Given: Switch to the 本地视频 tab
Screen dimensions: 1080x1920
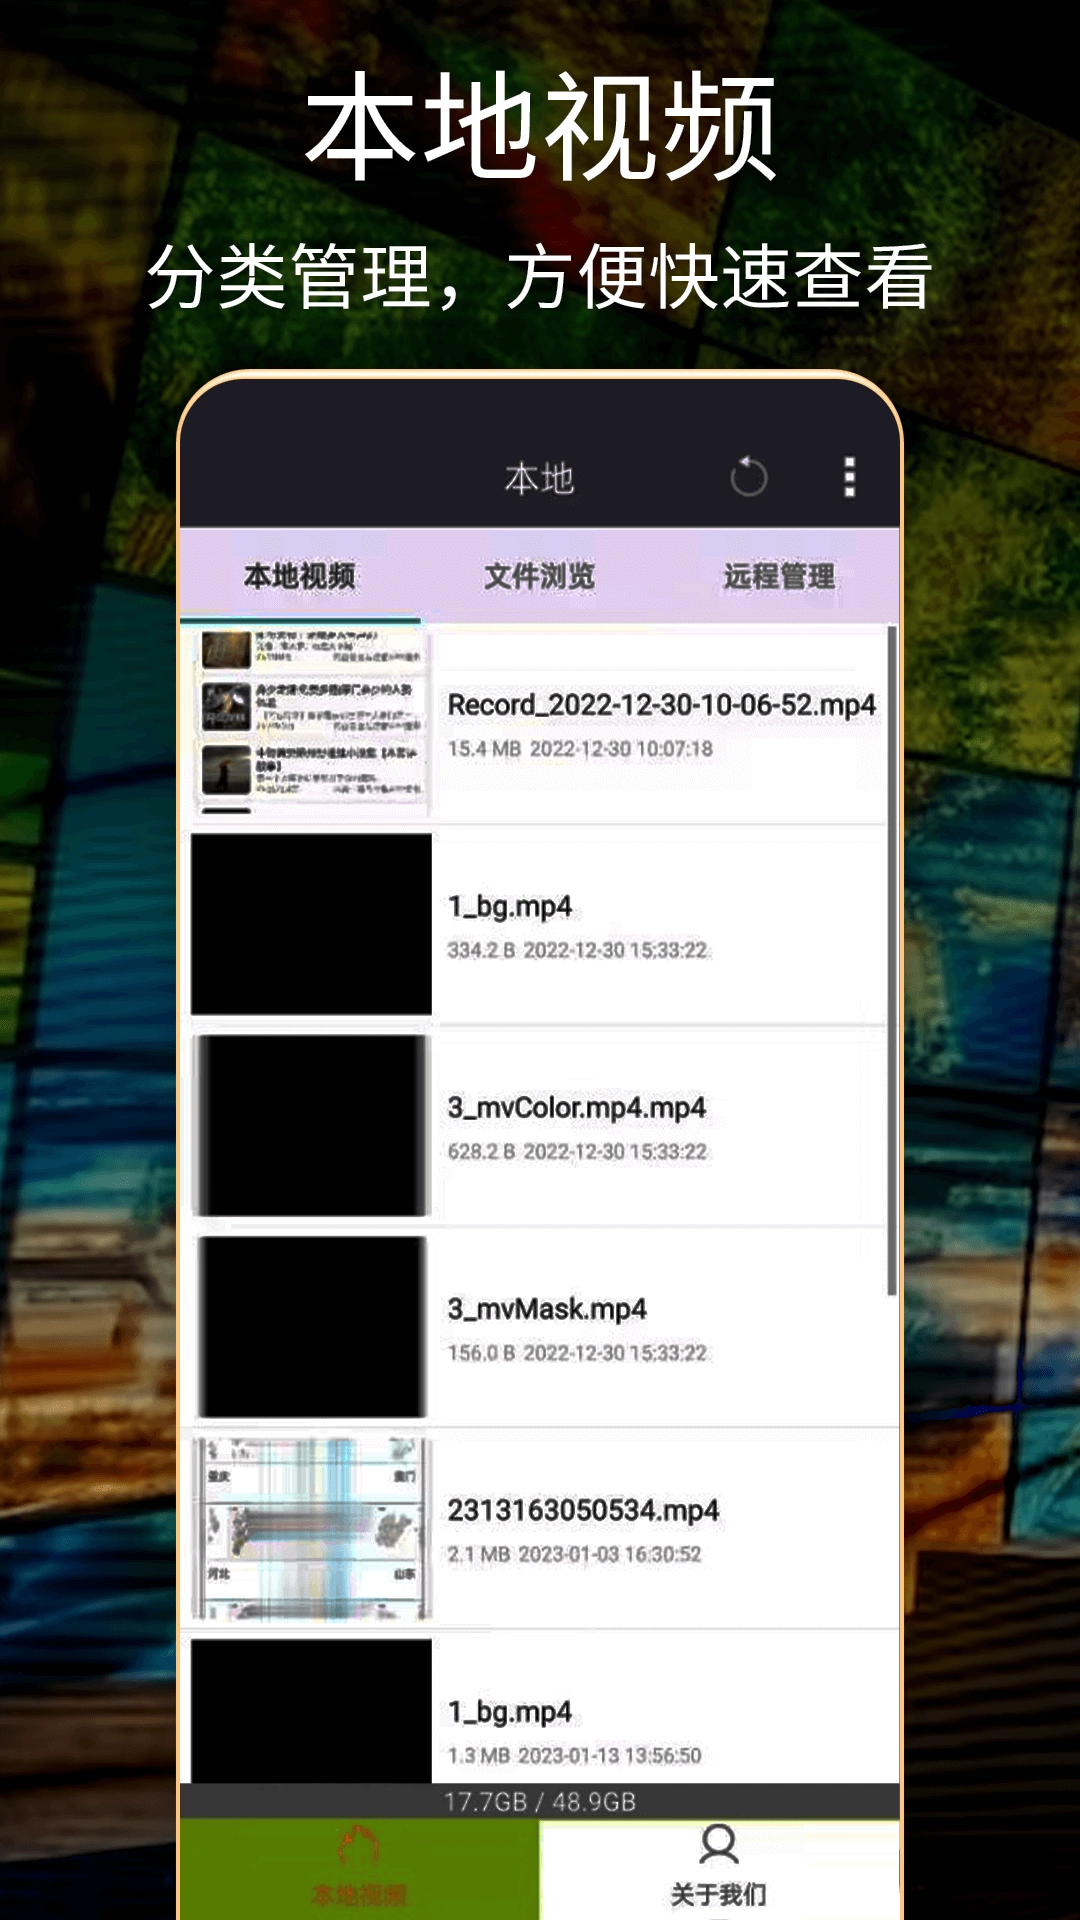Looking at the screenshot, I should tap(300, 576).
